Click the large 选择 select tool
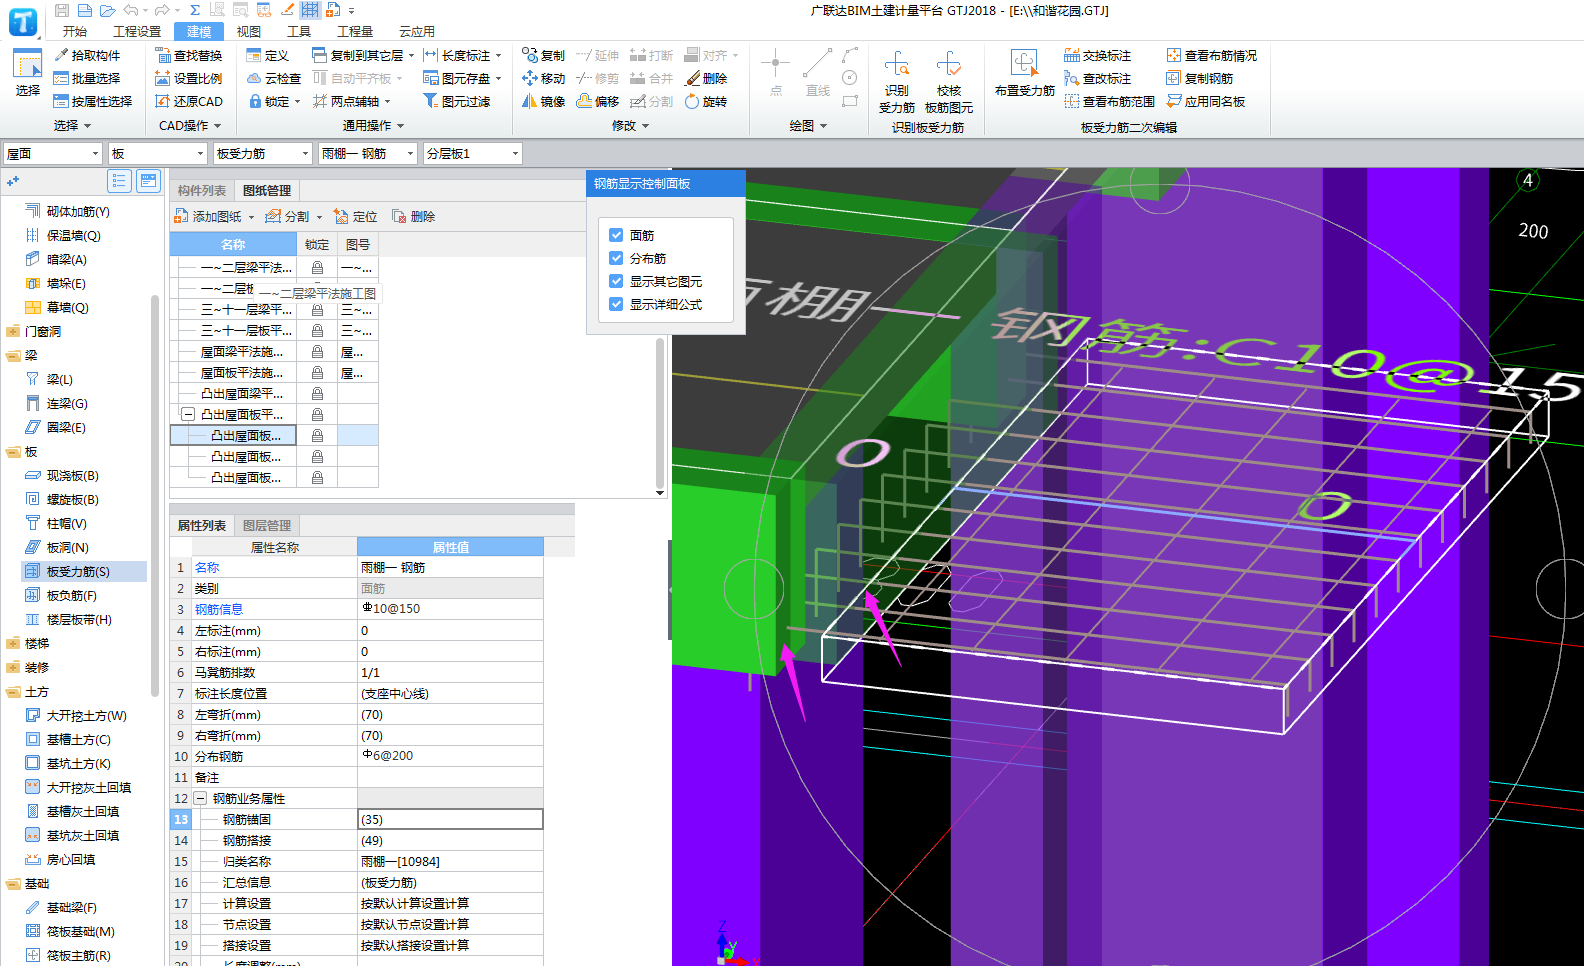Screen dimensions: 1584x966 (x=28, y=73)
